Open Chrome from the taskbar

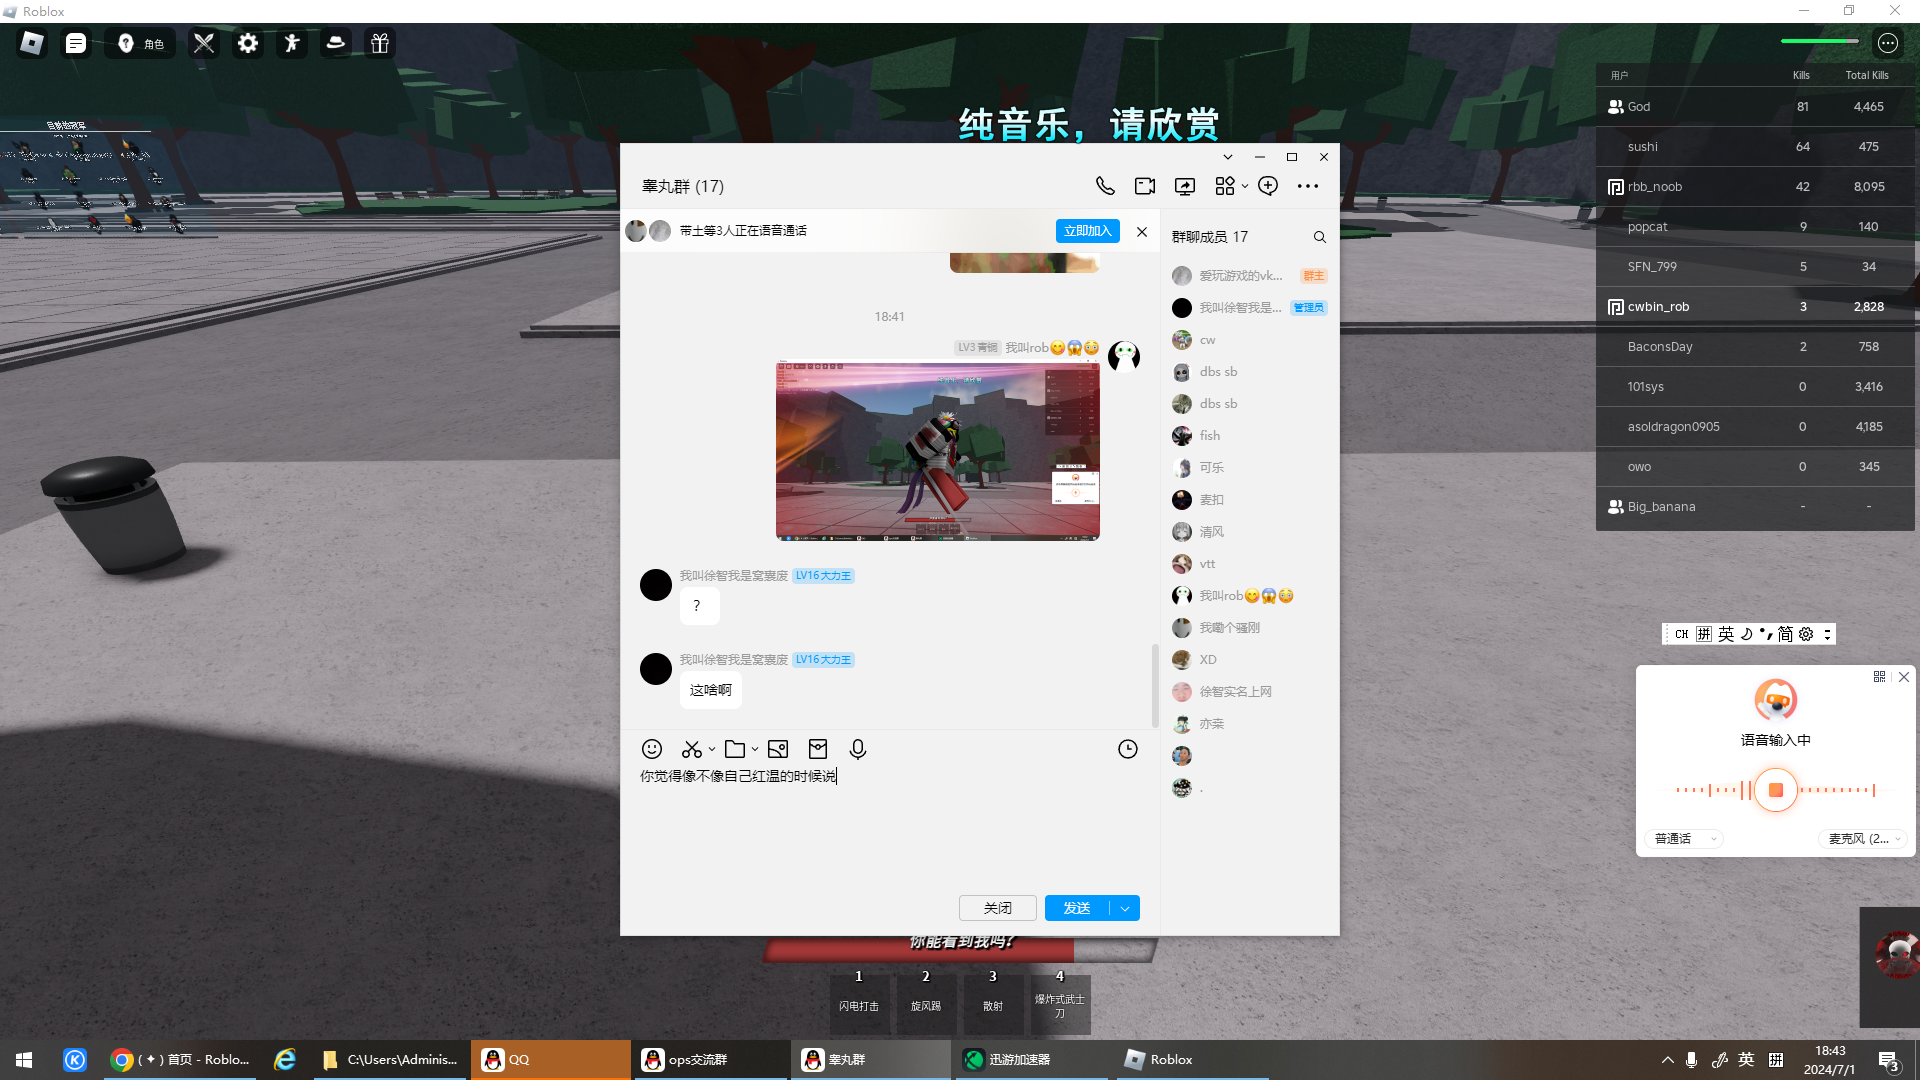tap(182, 1060)
